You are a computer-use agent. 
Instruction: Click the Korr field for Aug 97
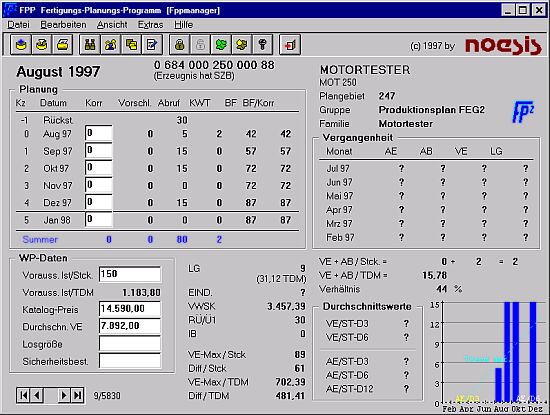(x=99, y=133)
